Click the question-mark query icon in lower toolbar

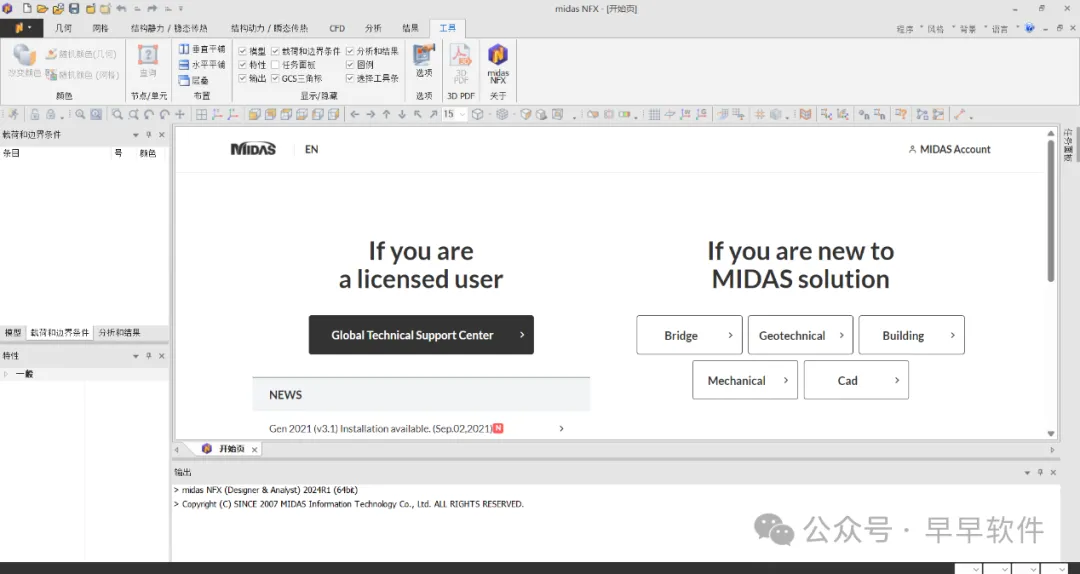(901, 114)
